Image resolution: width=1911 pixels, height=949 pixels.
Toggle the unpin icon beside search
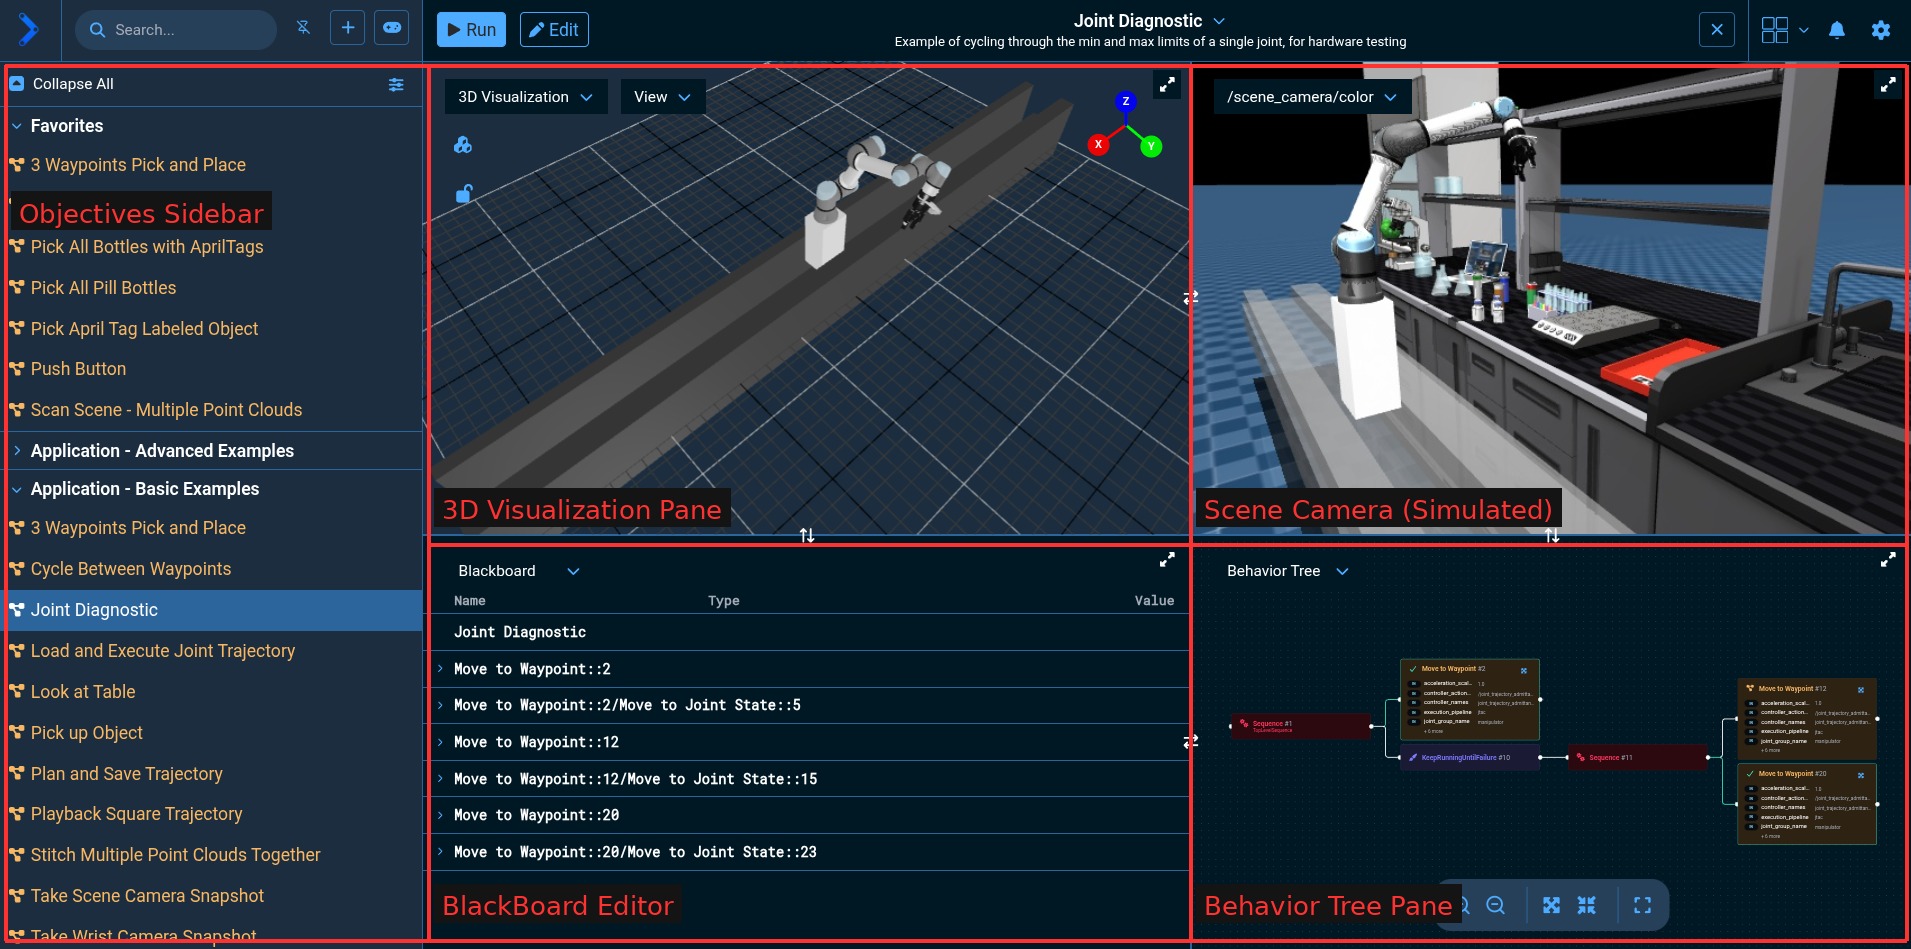click(303, 28)
